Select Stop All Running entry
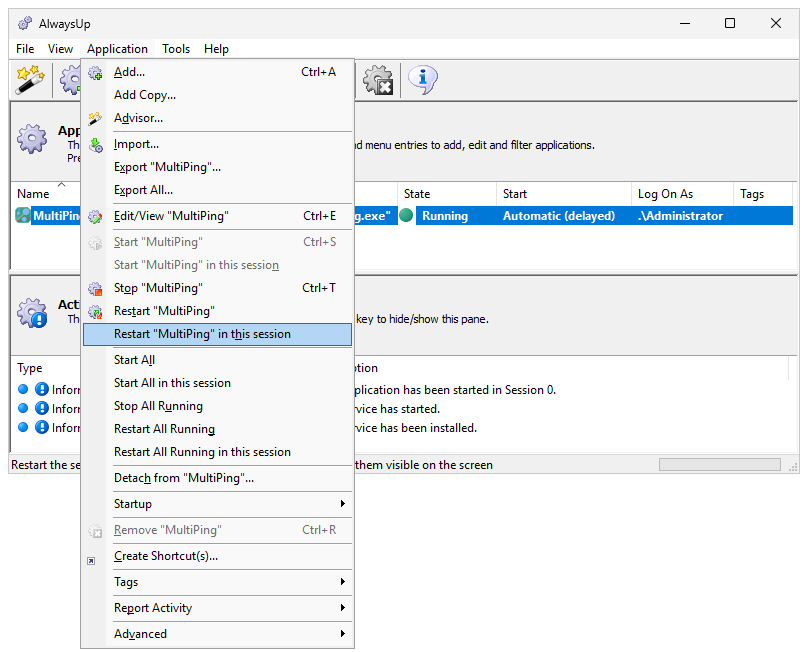 [x=217, y=407]
